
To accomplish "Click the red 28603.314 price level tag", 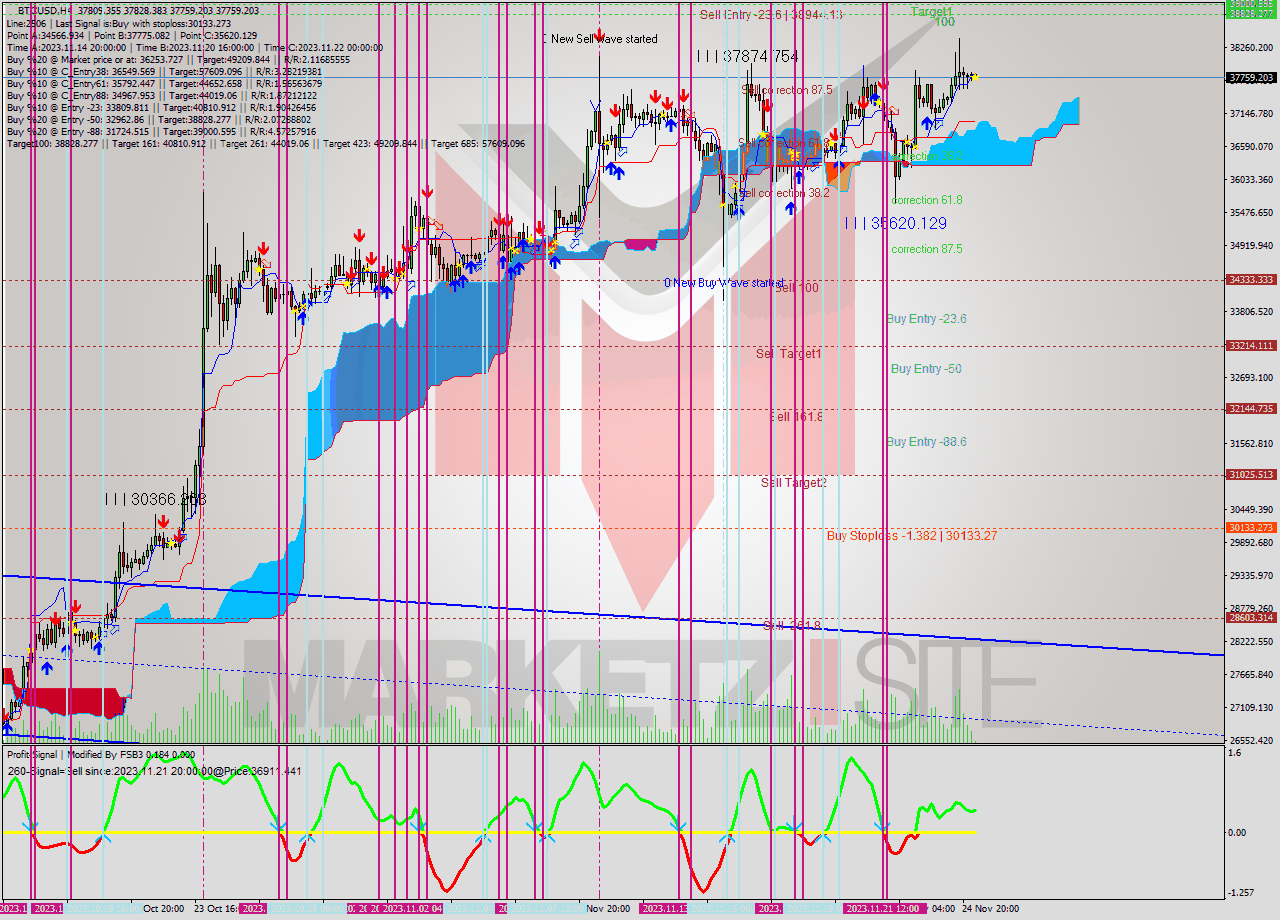I will pyautogui.click(x=1251, y=618).
